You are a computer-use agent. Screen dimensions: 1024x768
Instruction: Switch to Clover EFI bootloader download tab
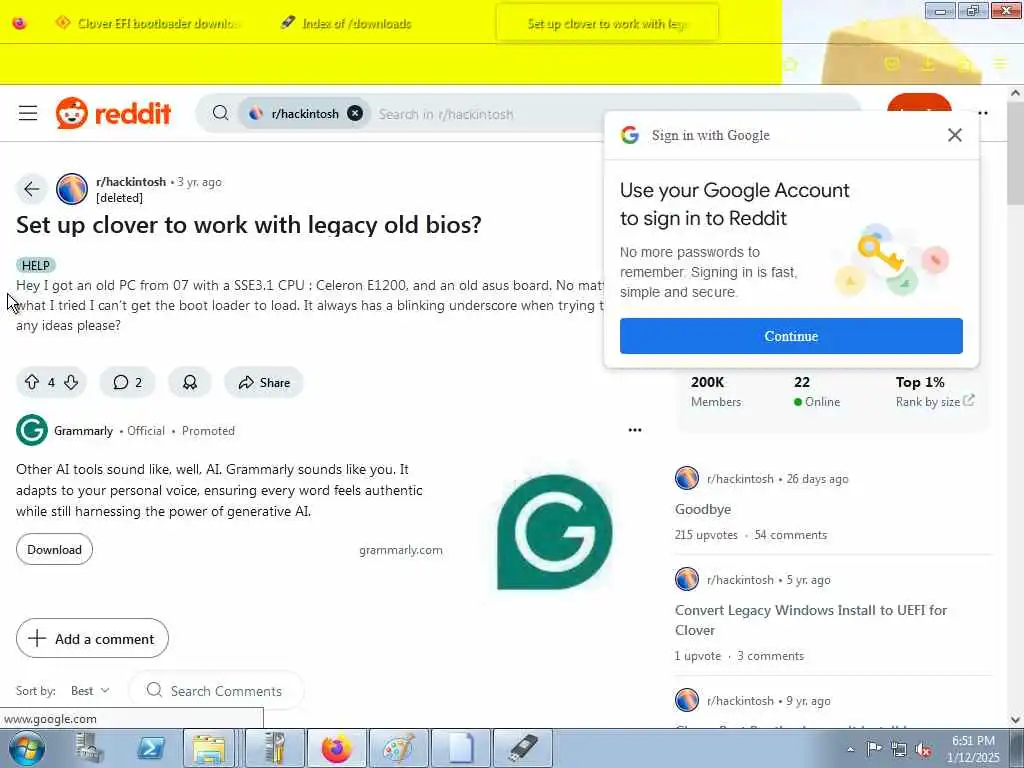pyautogui.click(x=149, y=23)
